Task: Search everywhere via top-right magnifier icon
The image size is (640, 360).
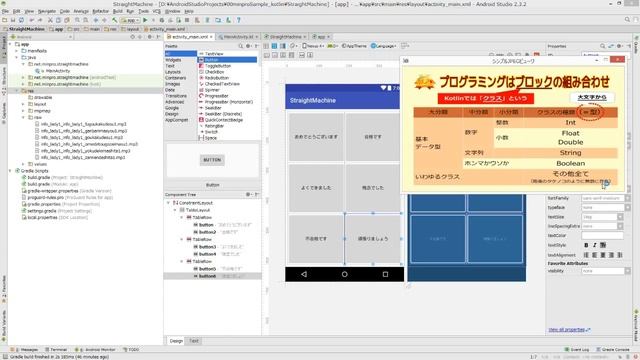Action: pyautogui.click(x=627, y=20)
